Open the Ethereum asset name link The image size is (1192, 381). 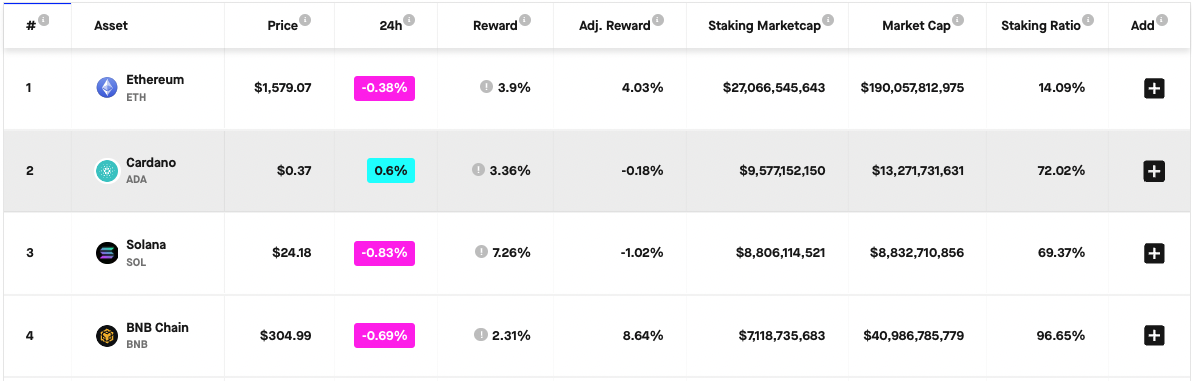(155, 79)
